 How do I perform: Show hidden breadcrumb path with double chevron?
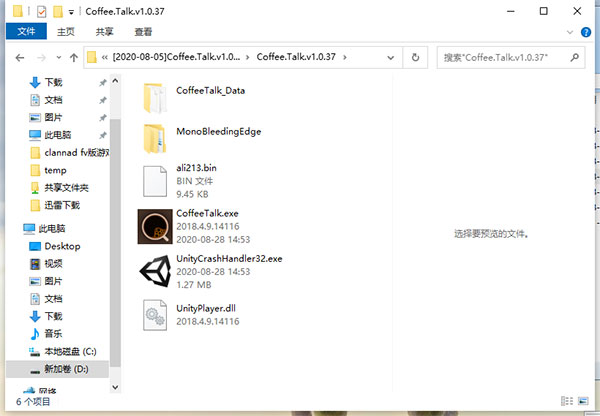click(104, 57)
